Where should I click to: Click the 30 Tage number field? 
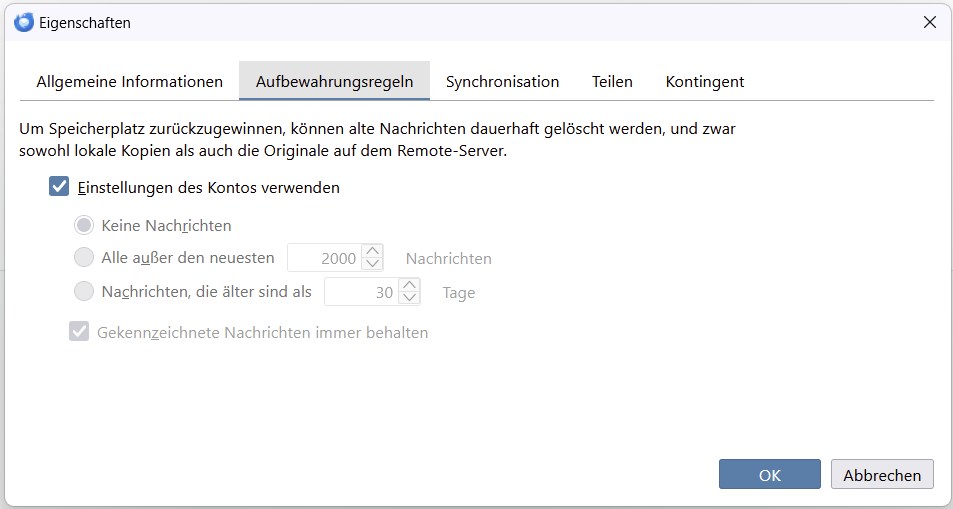coord(362,291)
